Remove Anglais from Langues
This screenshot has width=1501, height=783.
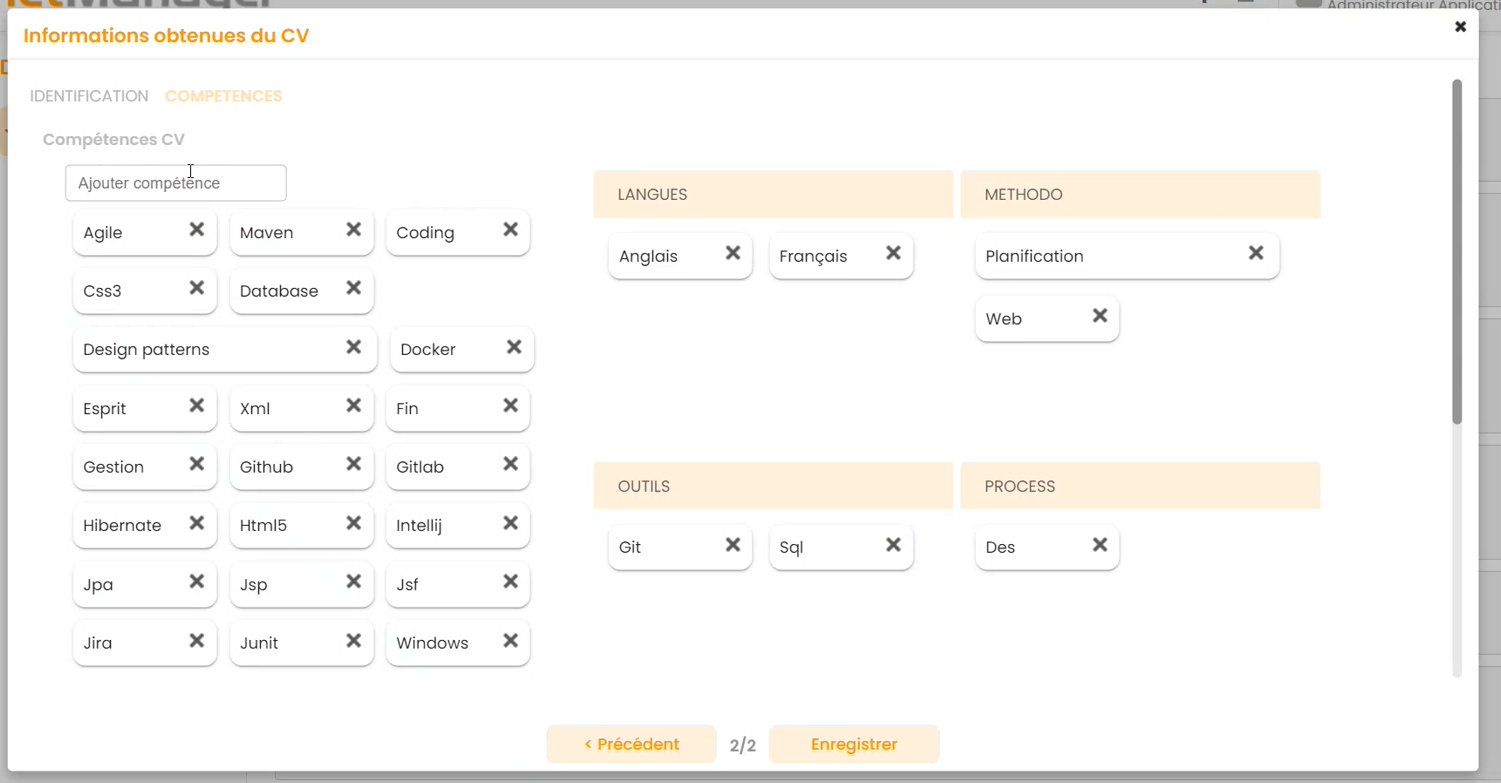click(x=733, y=253)
